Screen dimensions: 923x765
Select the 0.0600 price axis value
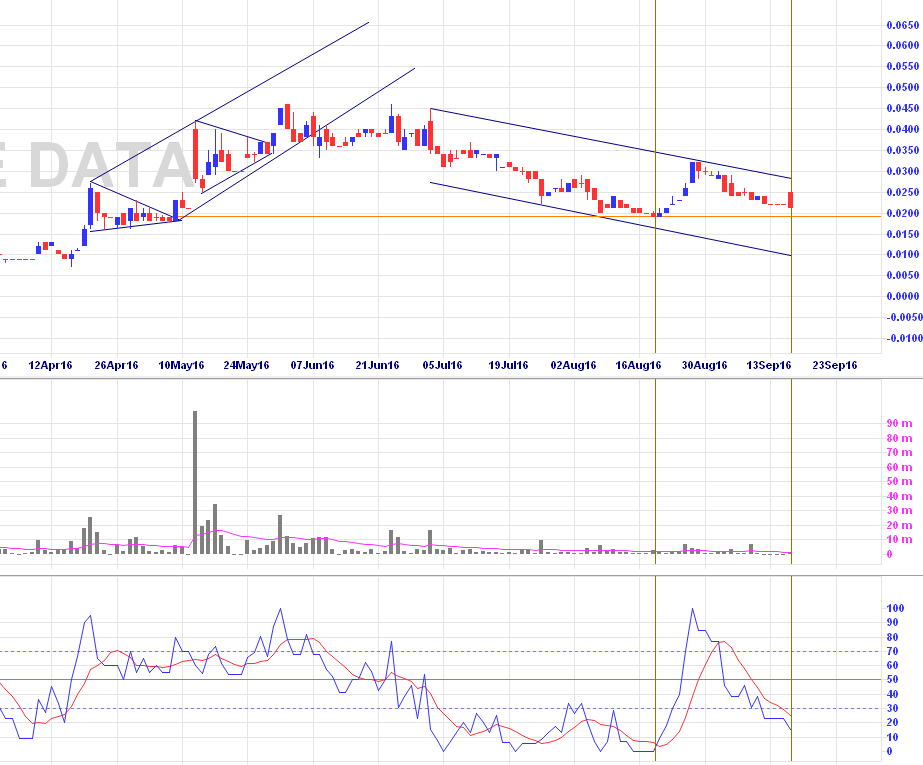902,45
